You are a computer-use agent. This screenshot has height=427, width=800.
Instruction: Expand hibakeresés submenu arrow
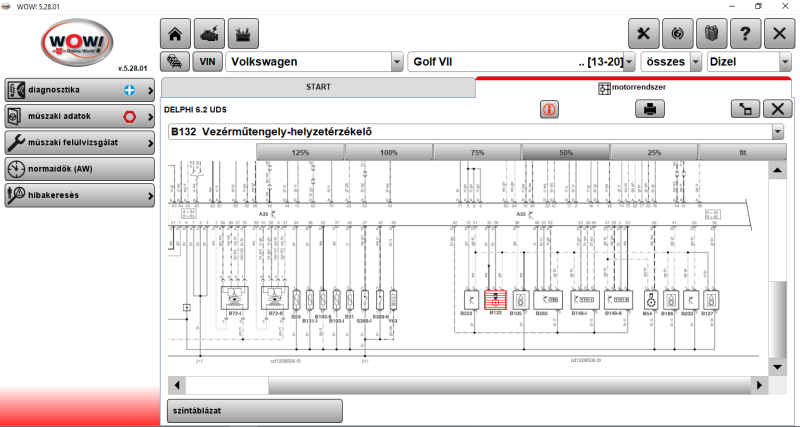point(150,195)
